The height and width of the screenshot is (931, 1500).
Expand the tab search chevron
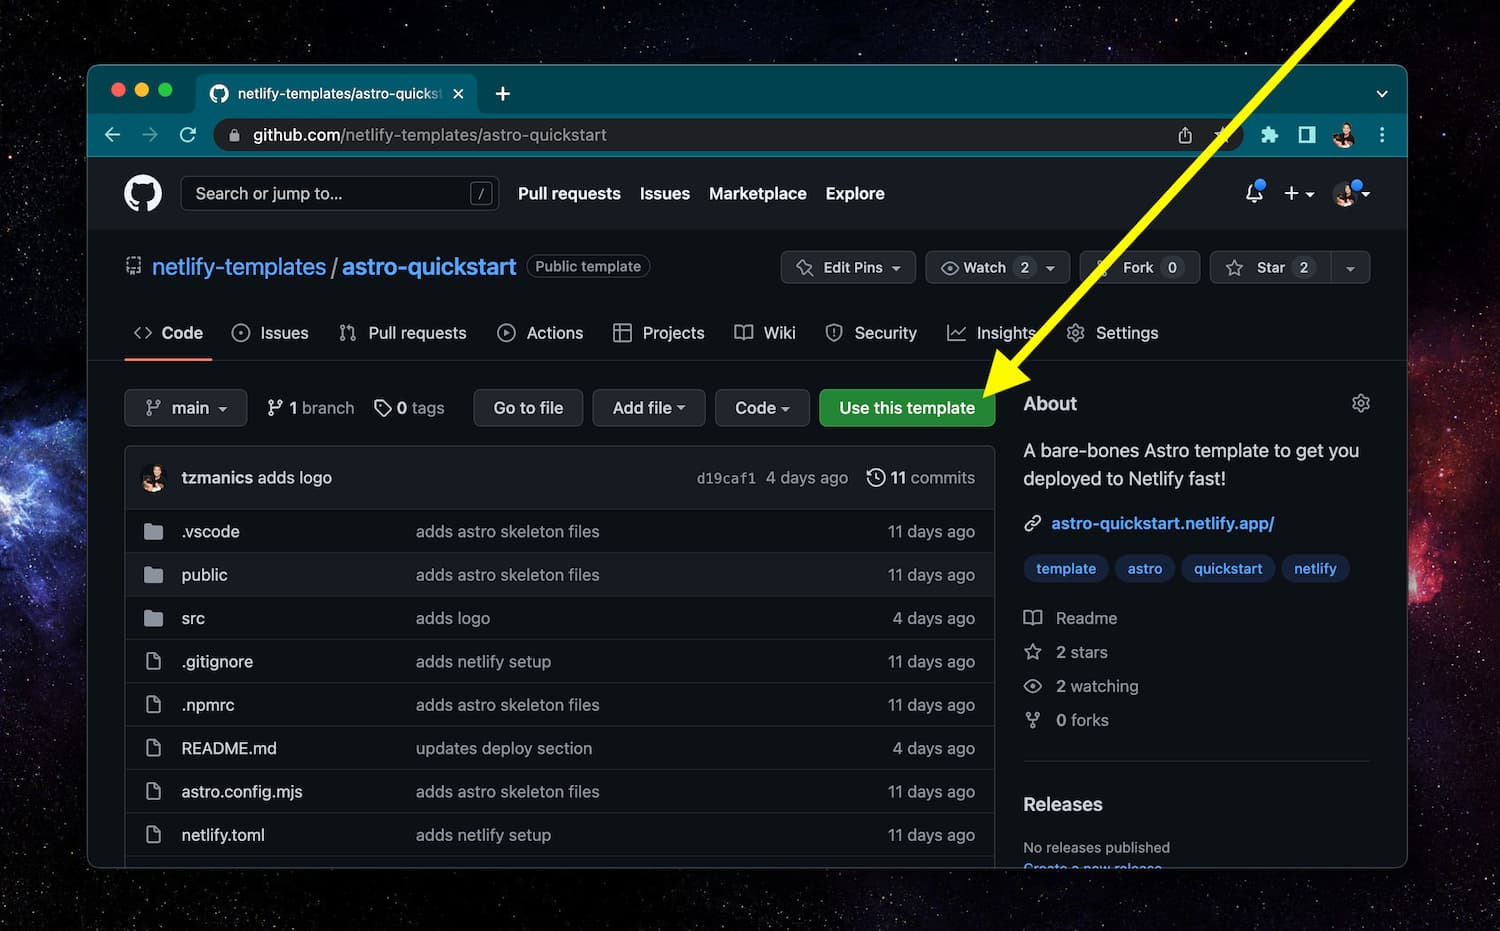[x=1382, y=93]
